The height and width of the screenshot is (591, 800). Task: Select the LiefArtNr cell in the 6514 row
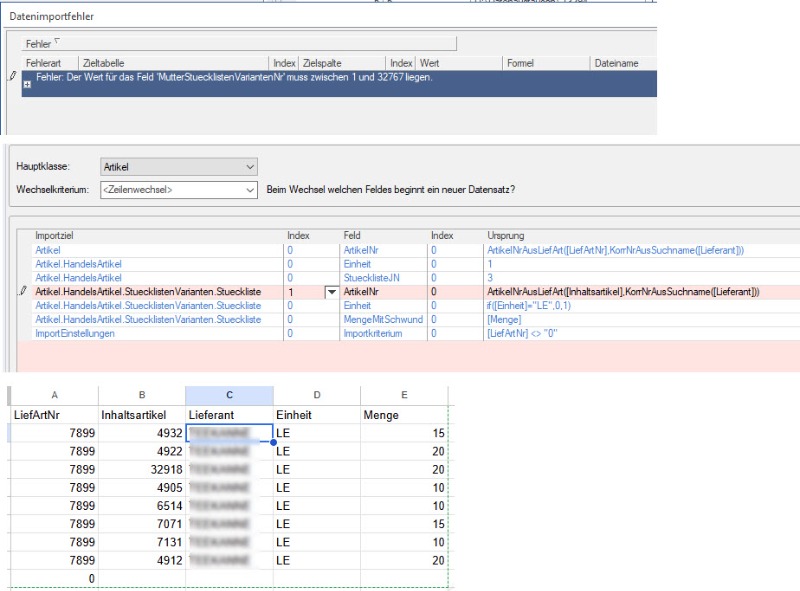tap(54, 506)
